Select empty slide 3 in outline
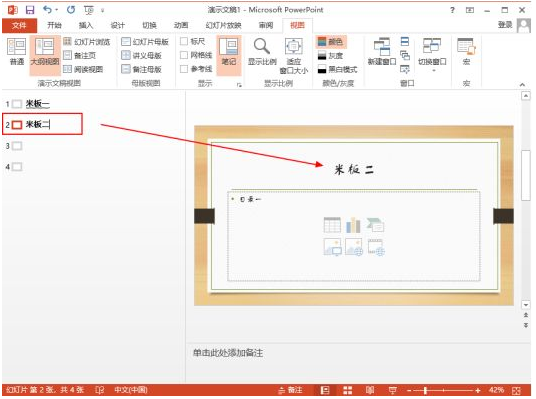This screenshot has width=536, height=399. (17, 146)
